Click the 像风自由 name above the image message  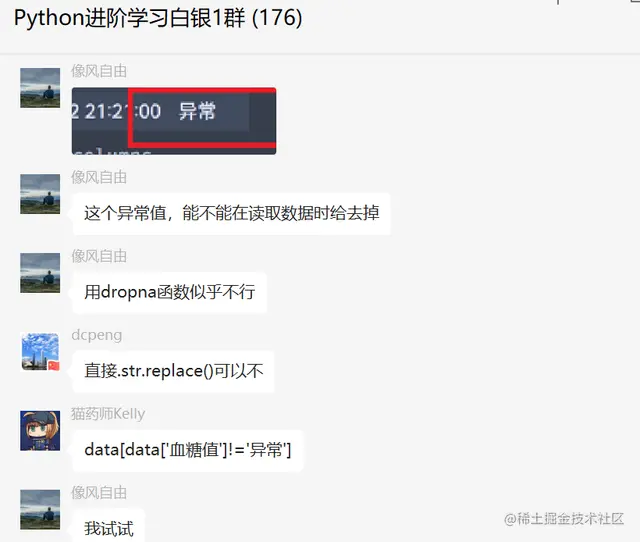(x=99, y=71)
